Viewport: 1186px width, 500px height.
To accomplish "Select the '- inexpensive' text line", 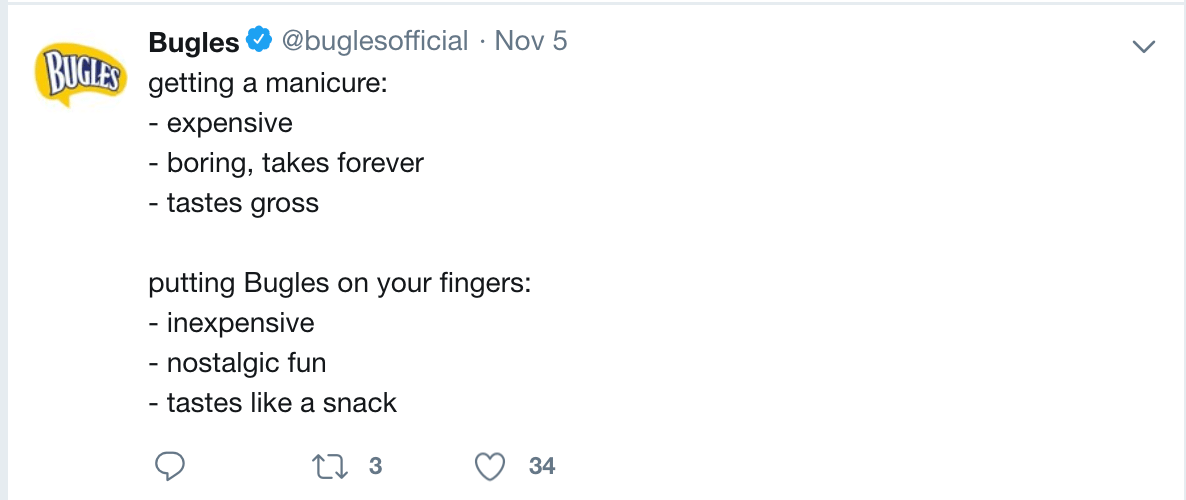I will click(232, 323).
